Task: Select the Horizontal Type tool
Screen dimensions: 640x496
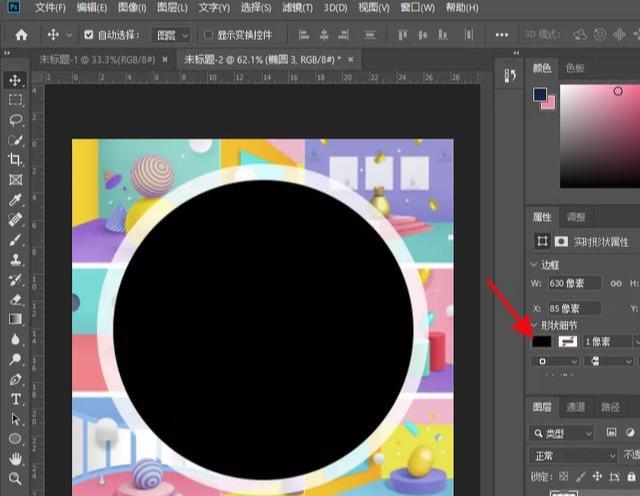Action: 16,399
